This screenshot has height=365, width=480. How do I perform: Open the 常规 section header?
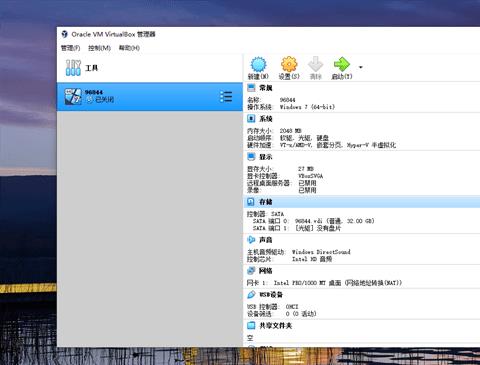266,88
